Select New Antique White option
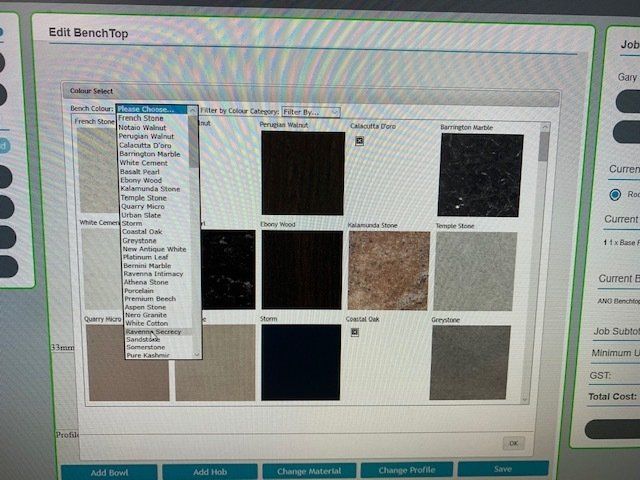The height and width of the screenshot is (480, 640). pos(155,249)
